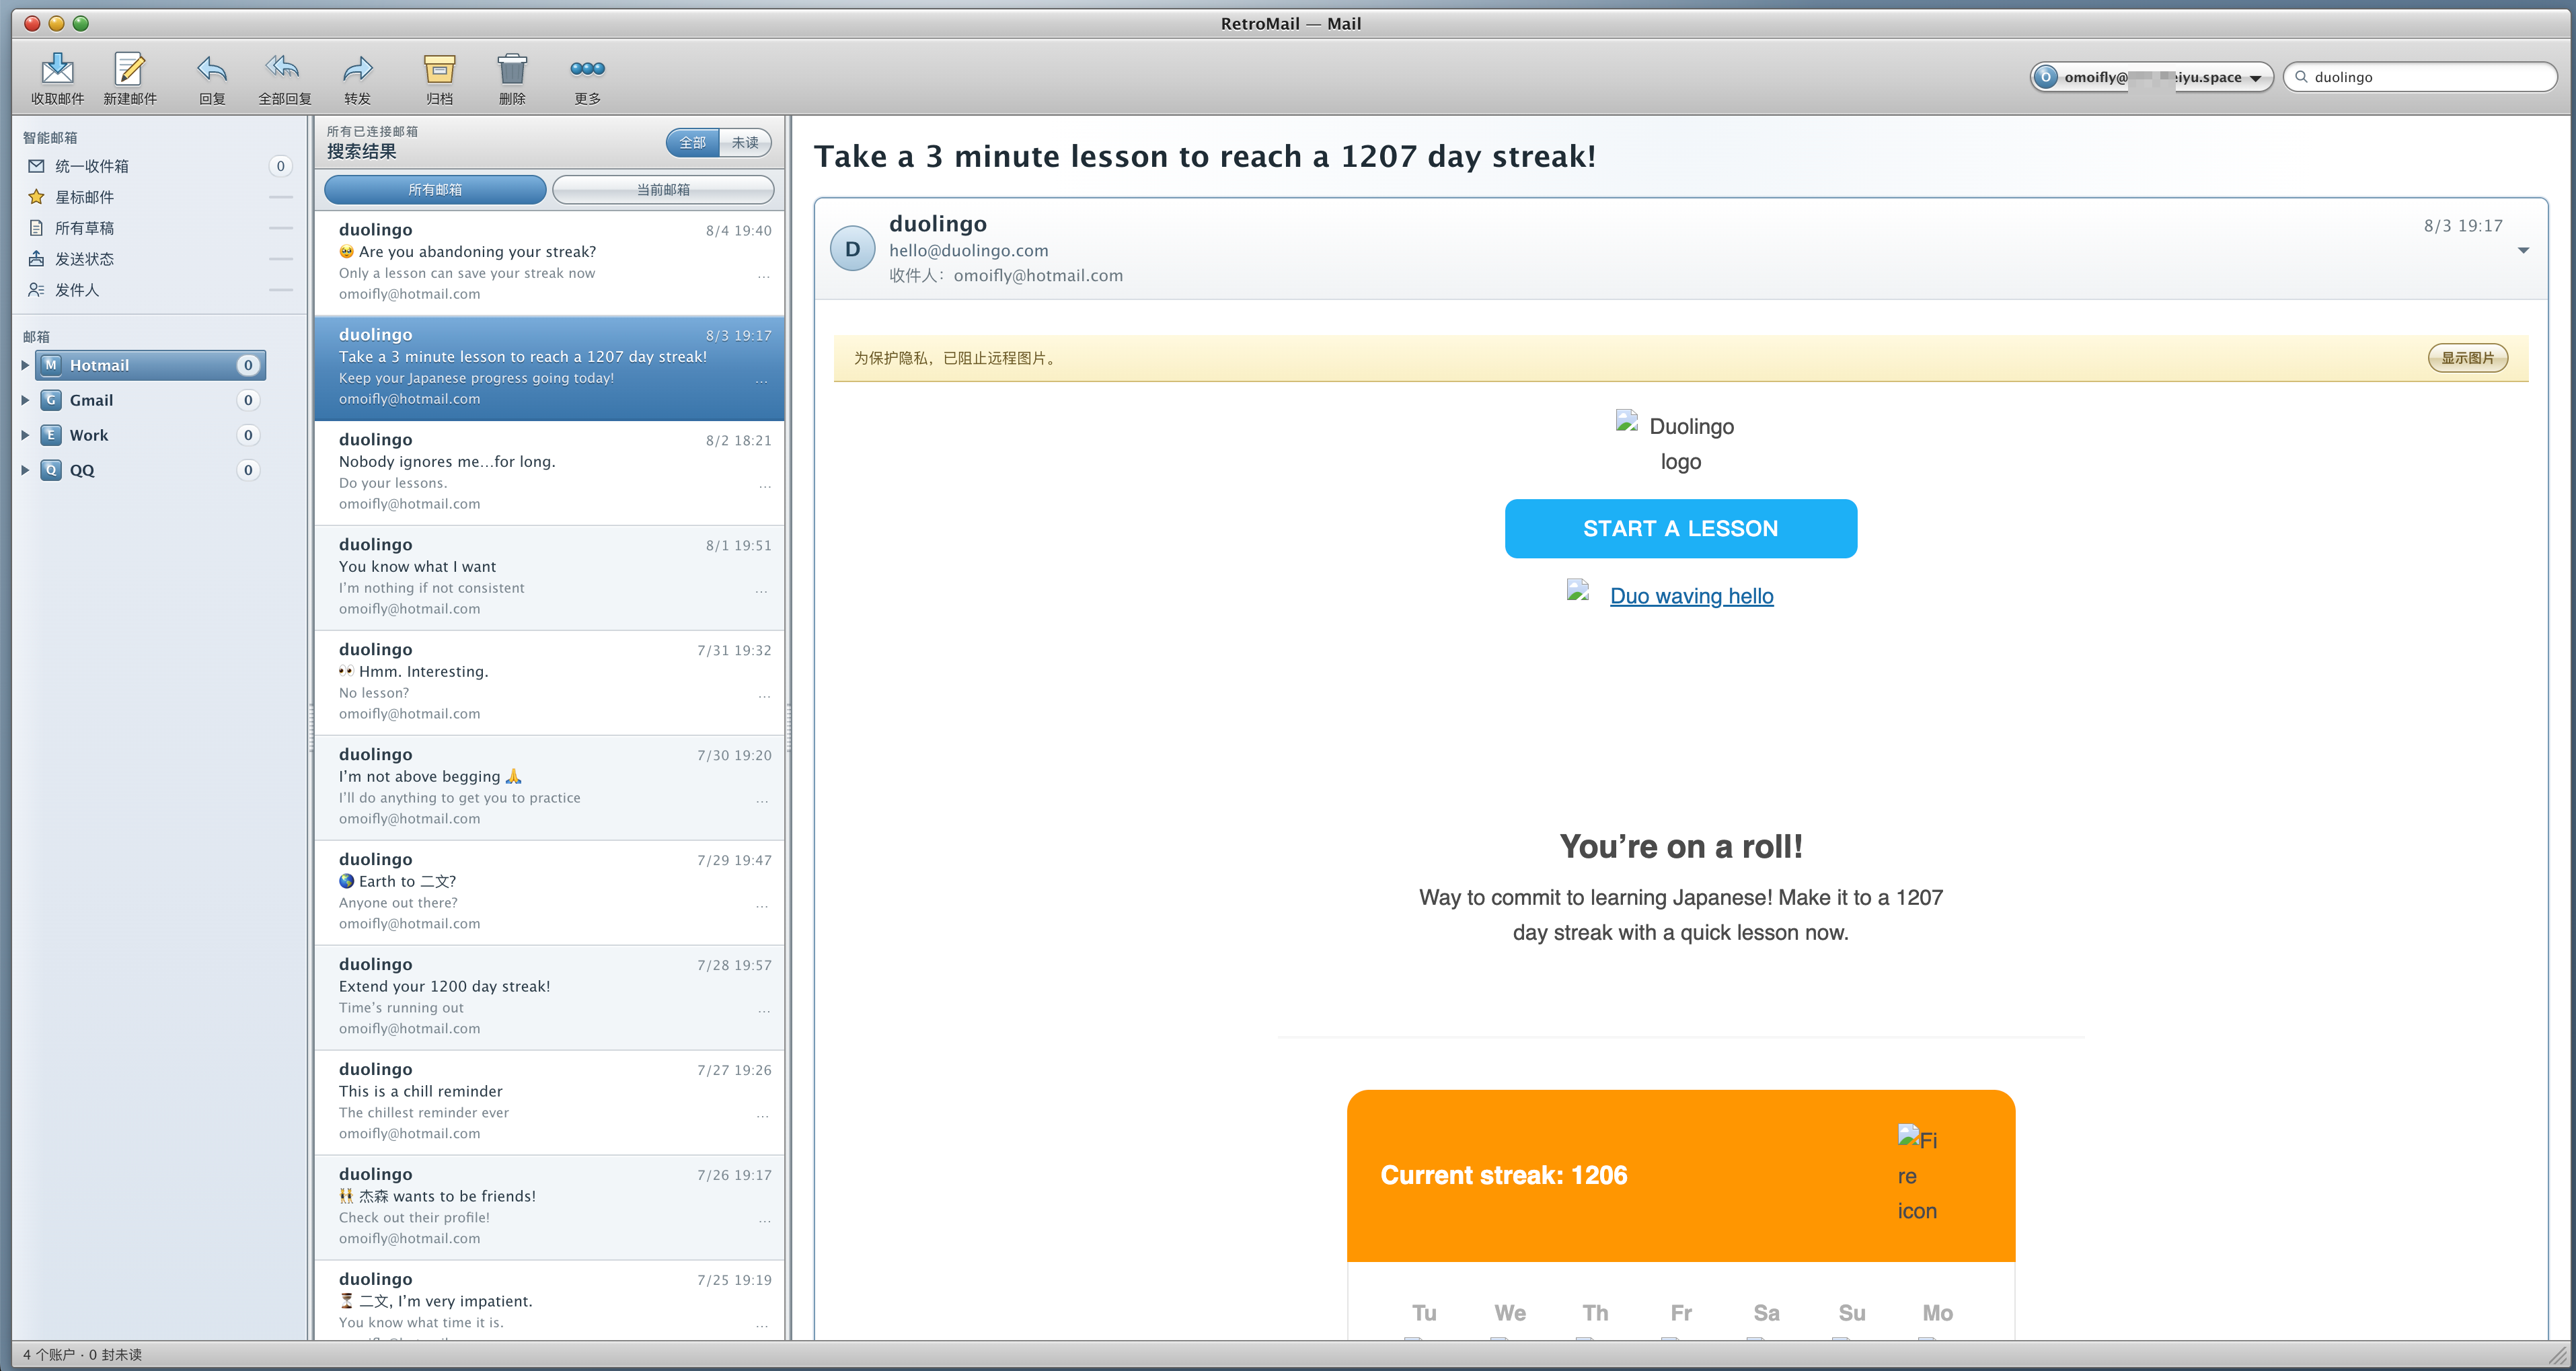The image size is (2576, 1371).
Task: Switch search scope to 当前邮箱
Action: coord(663,190)
